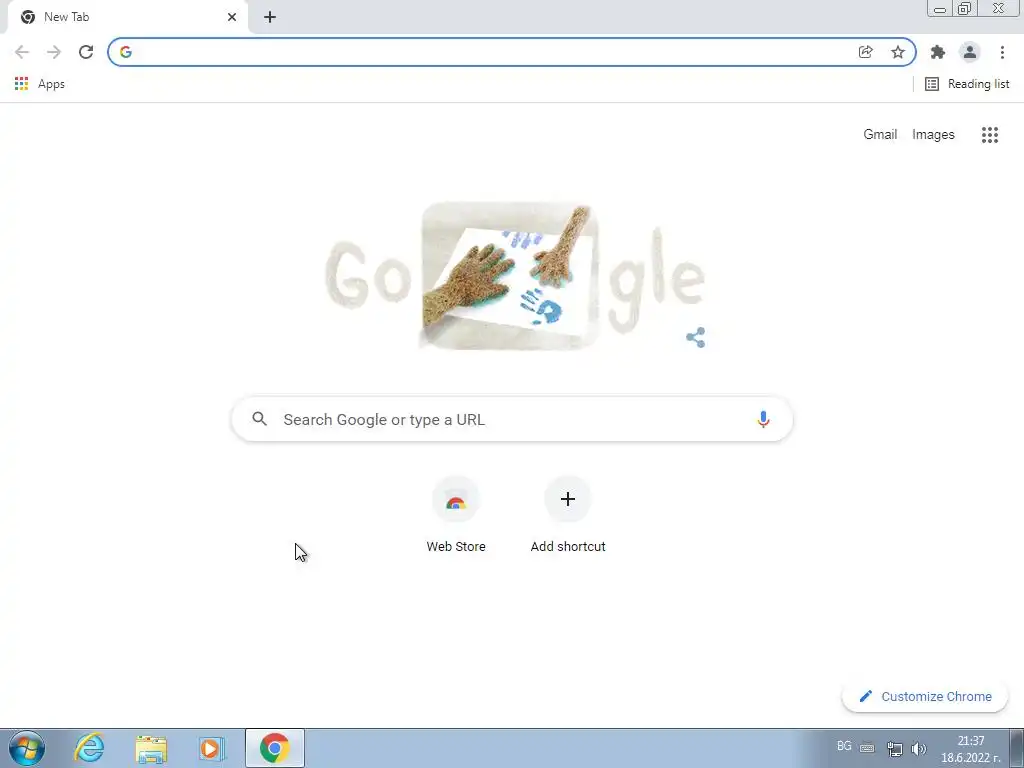Open the Reading list panel
Viewport: 1024px width, 768px height.
click(967, 84)
